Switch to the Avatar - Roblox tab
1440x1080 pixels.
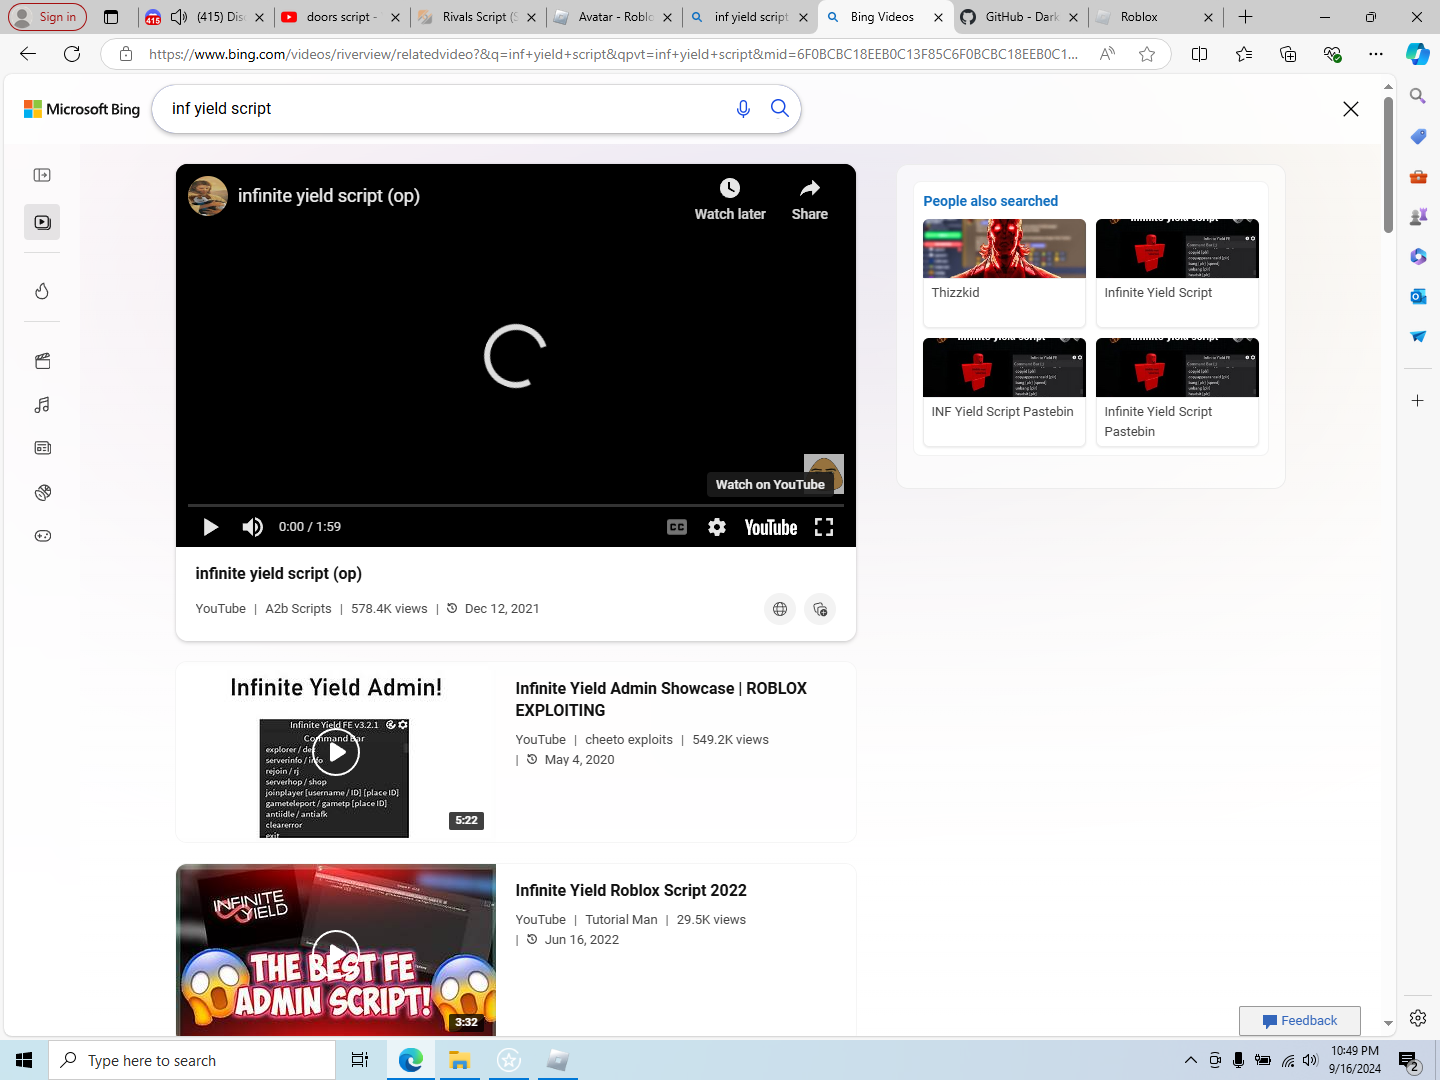pyautogui.click(x=614, y=17)
